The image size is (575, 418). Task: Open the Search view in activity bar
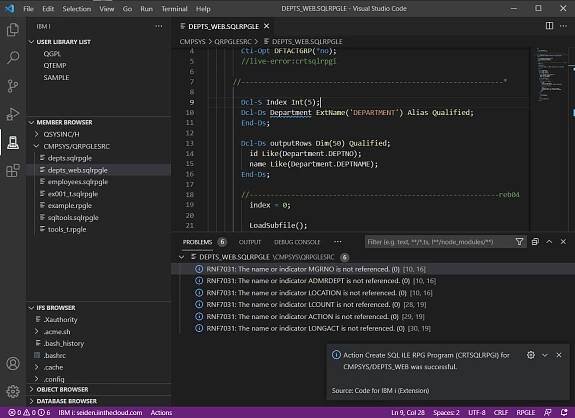pyautogui.click(x=13, y=58)
